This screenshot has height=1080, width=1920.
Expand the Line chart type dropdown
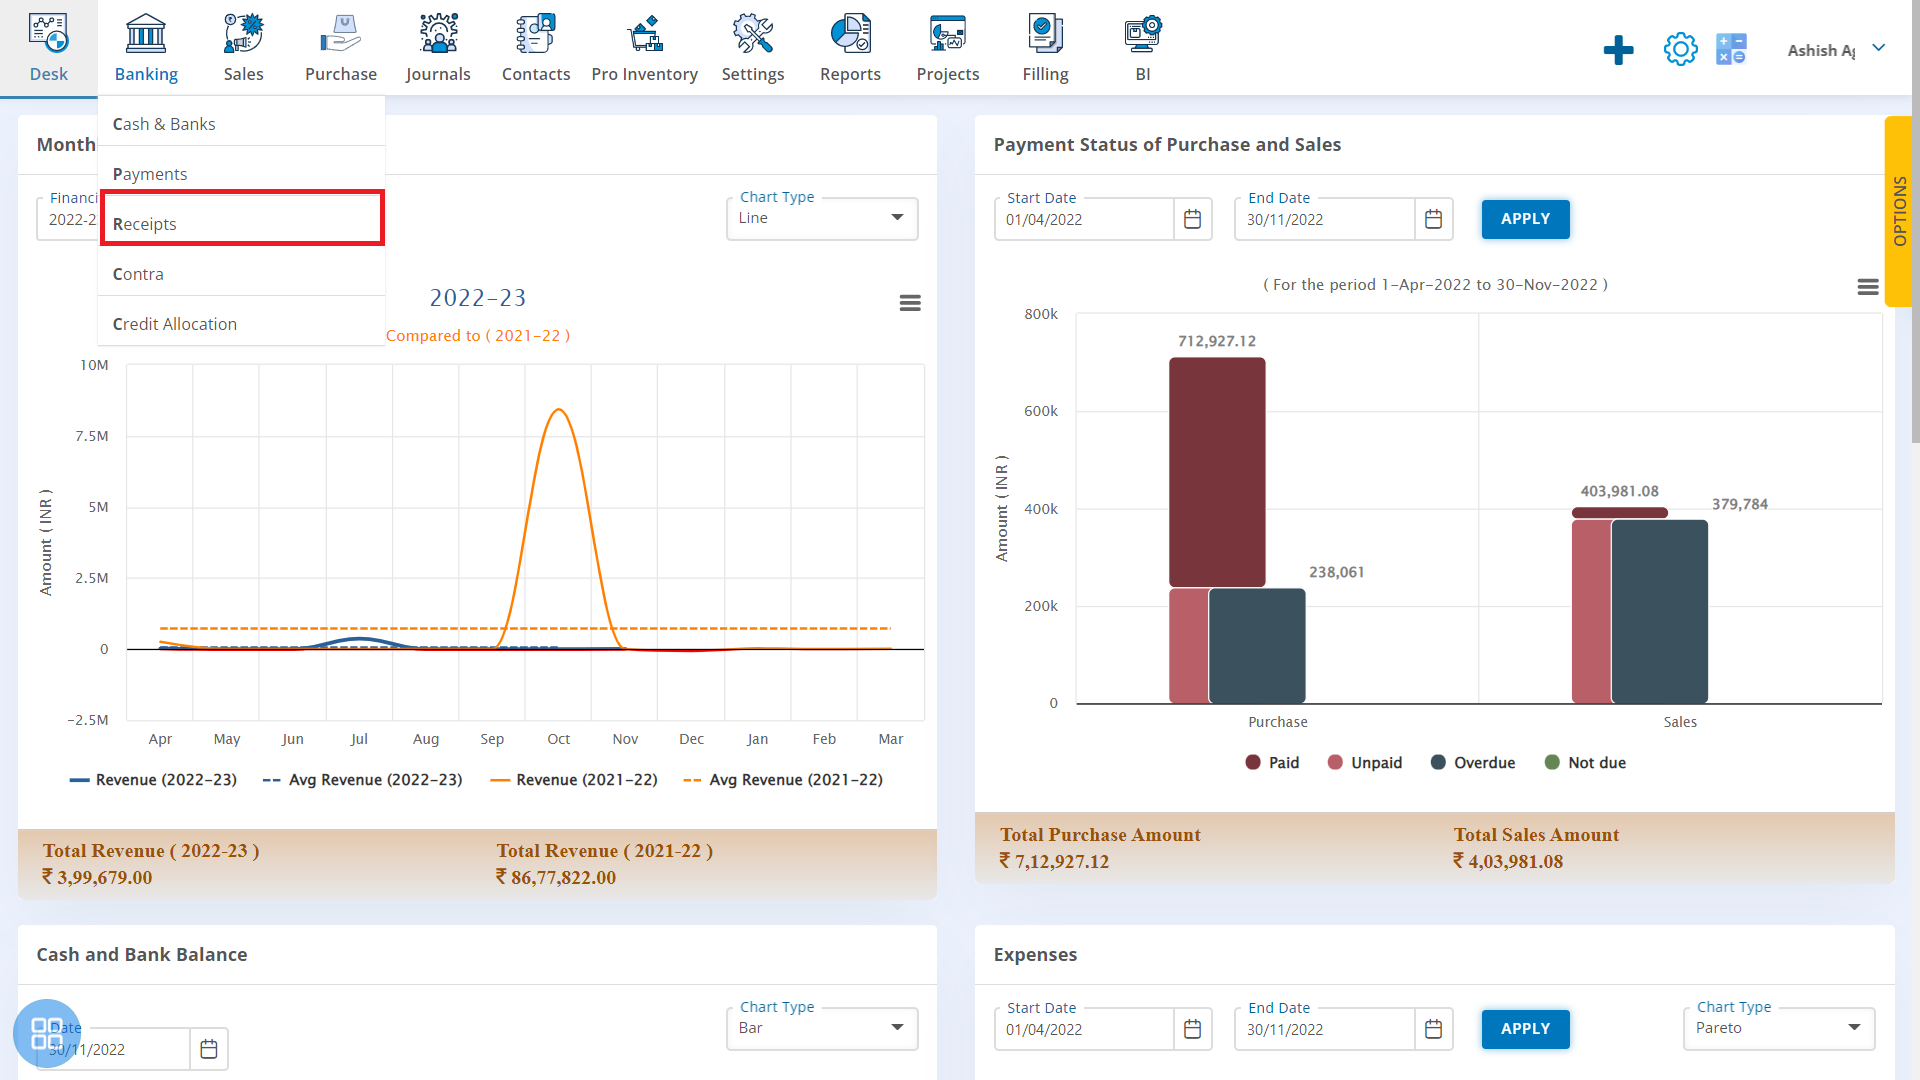(x=822, y=218)
